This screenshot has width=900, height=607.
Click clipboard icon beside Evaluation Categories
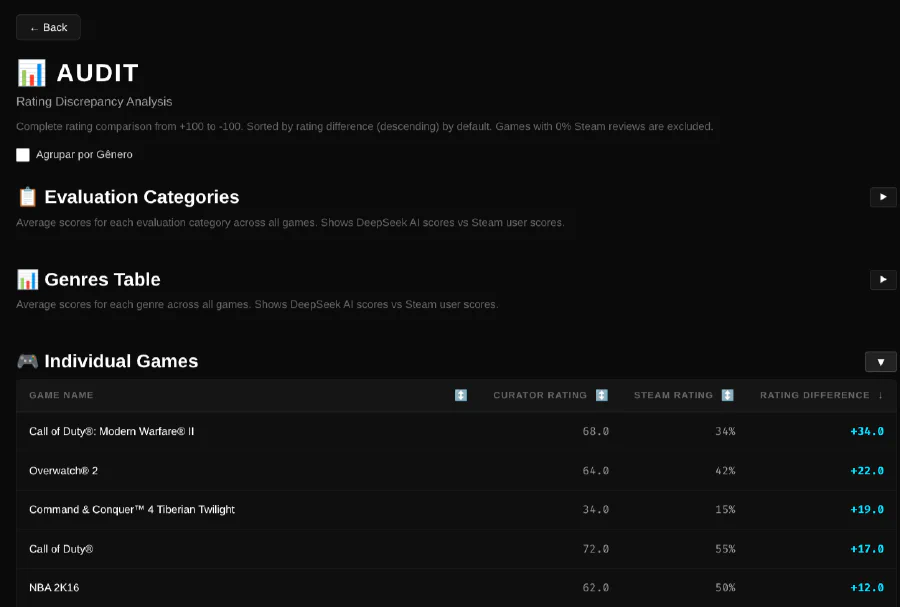[x=27, y=197]
